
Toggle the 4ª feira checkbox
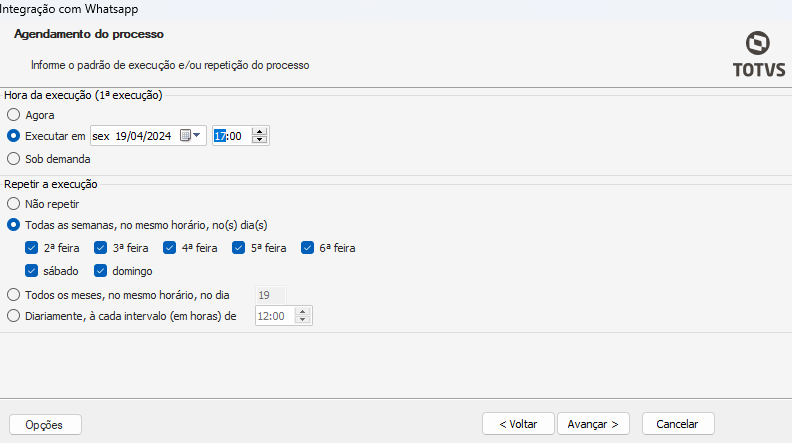click(170, 248)
